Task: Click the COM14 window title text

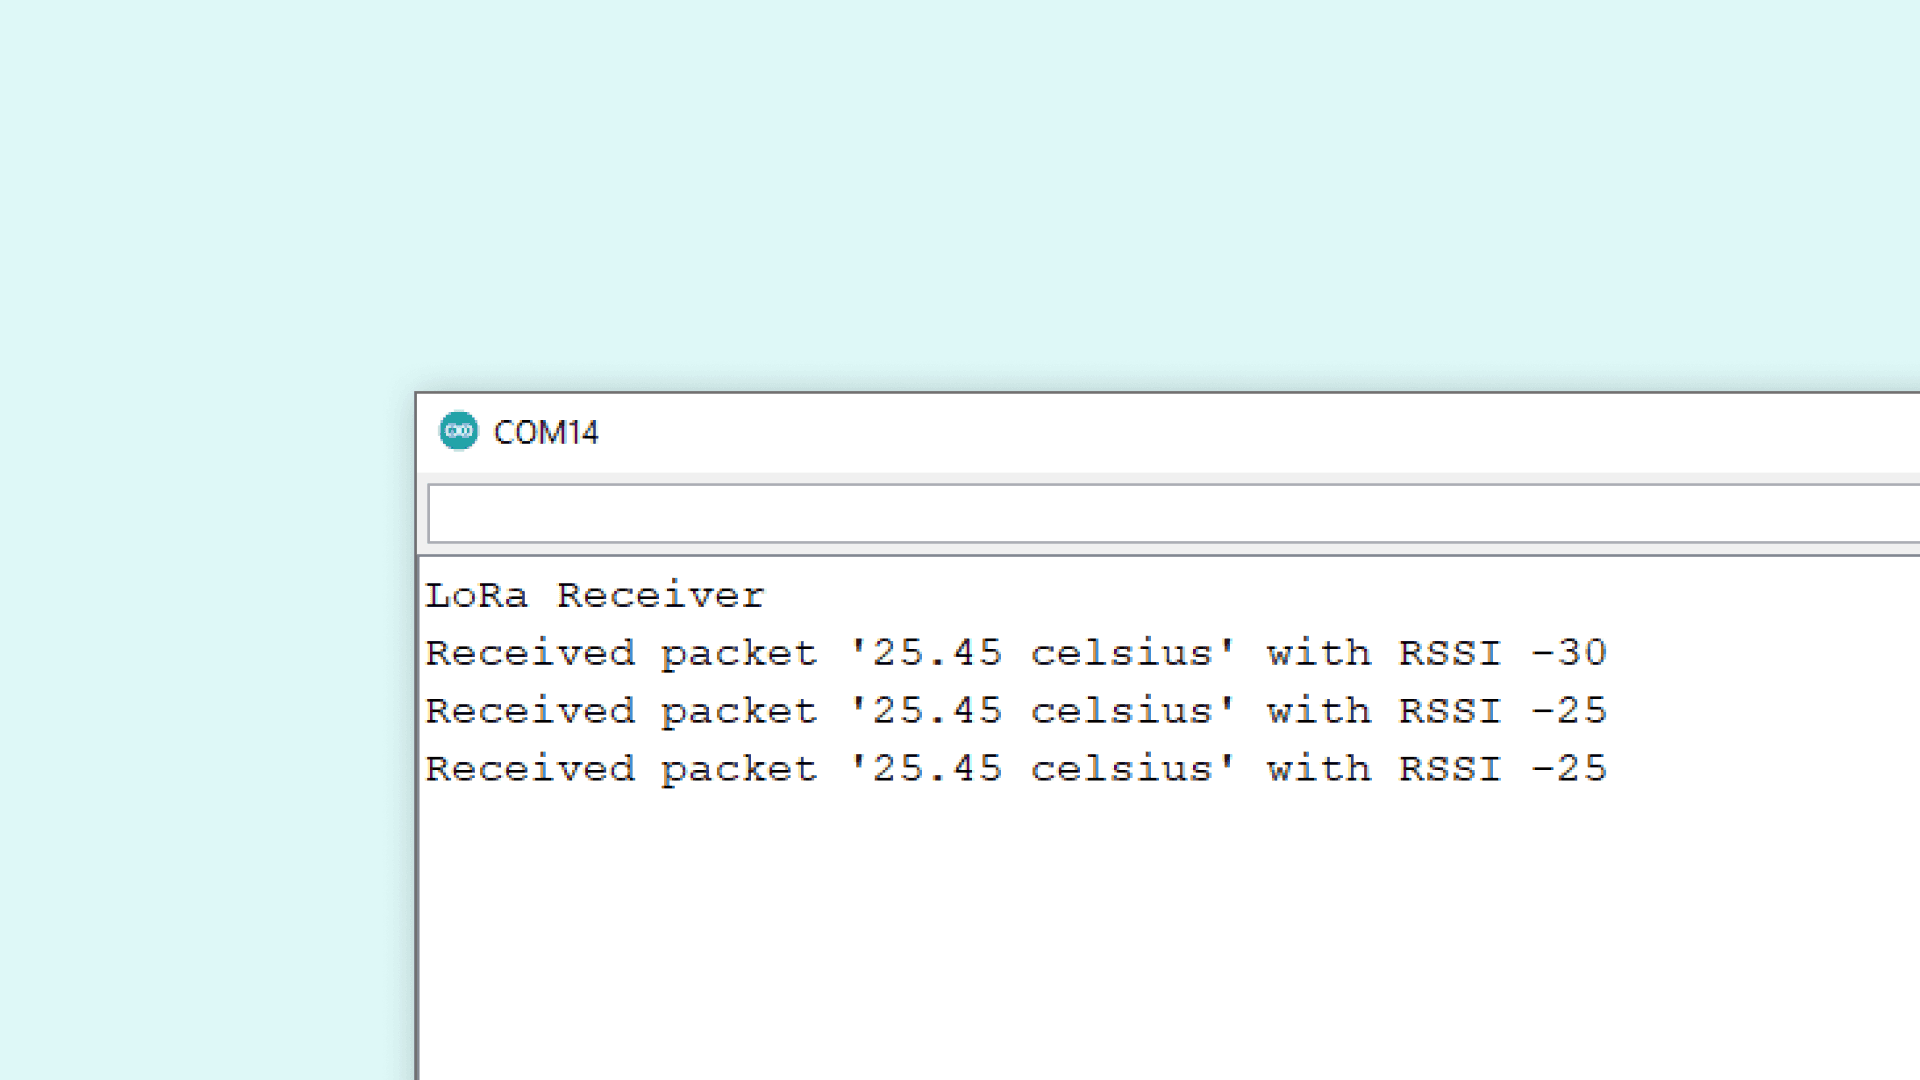Action: coord(546,432)
